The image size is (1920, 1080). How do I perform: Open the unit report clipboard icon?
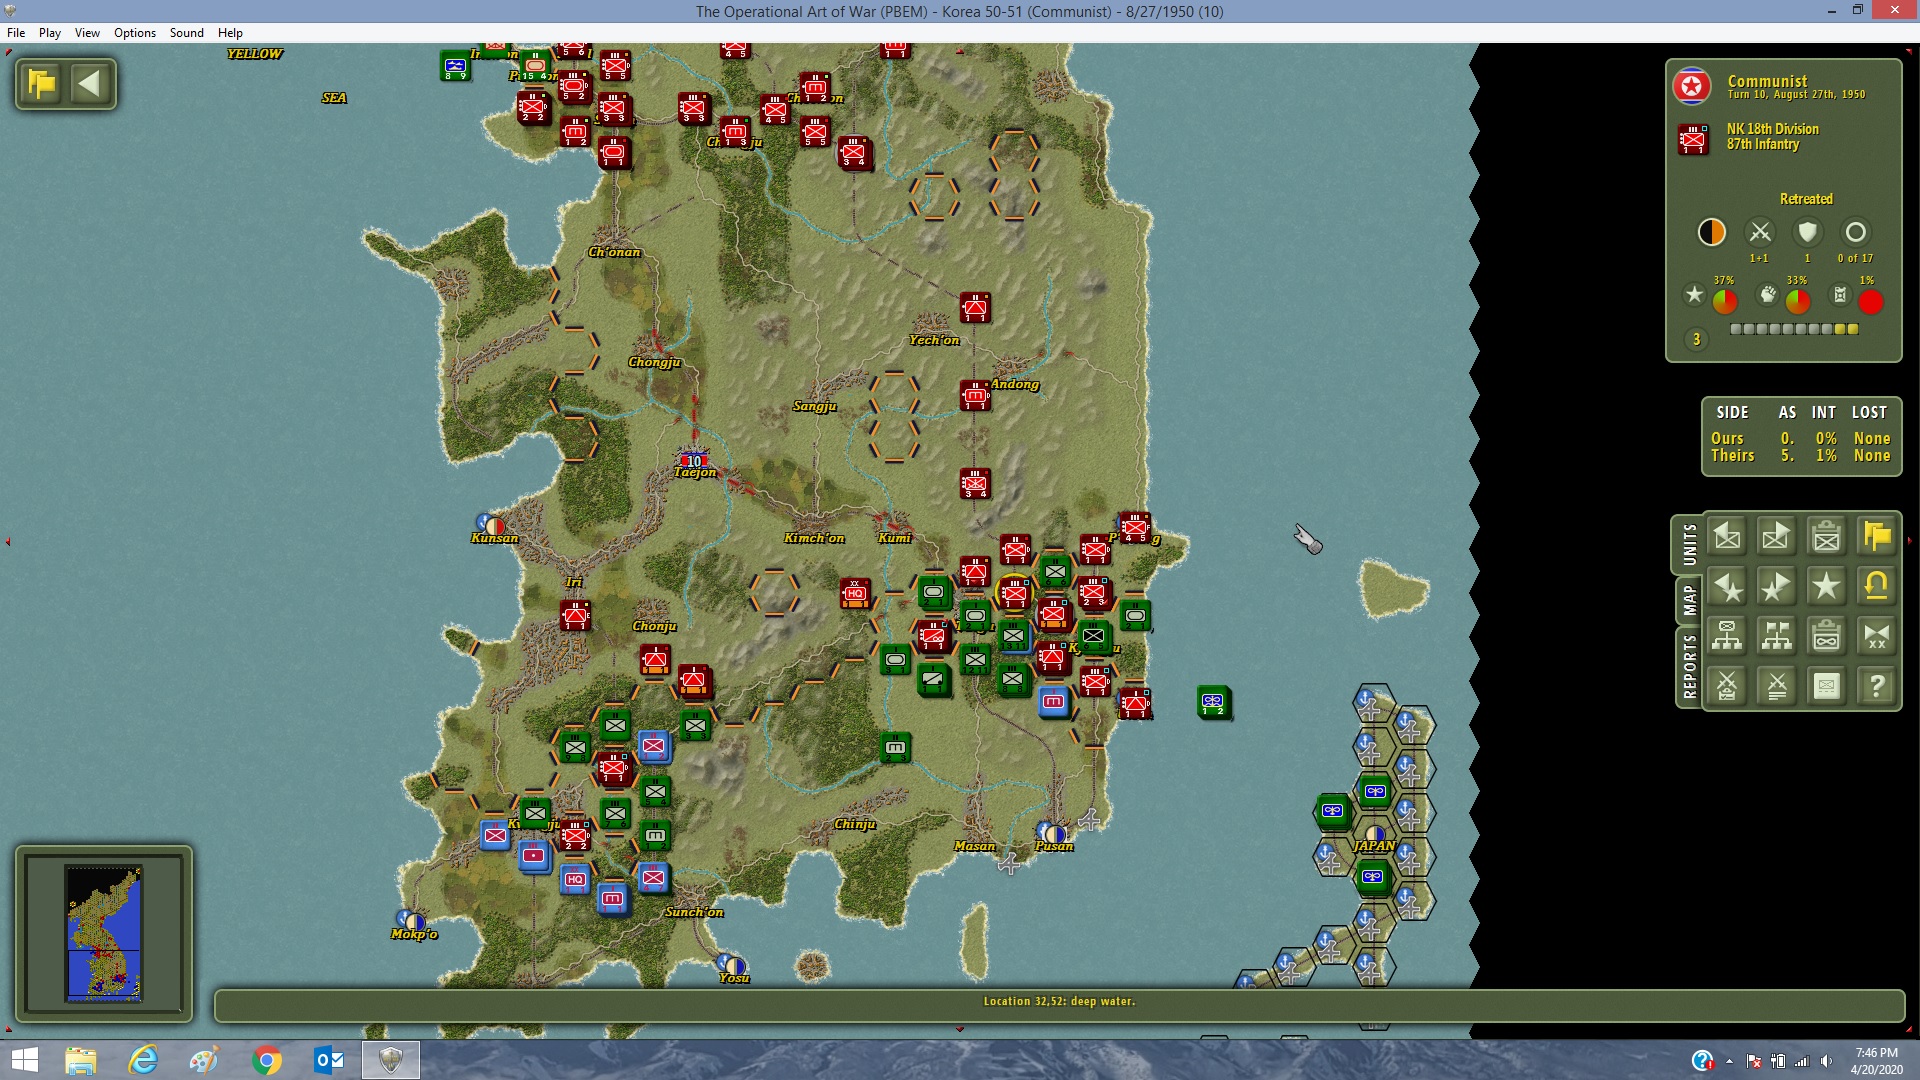(1827, 537)
